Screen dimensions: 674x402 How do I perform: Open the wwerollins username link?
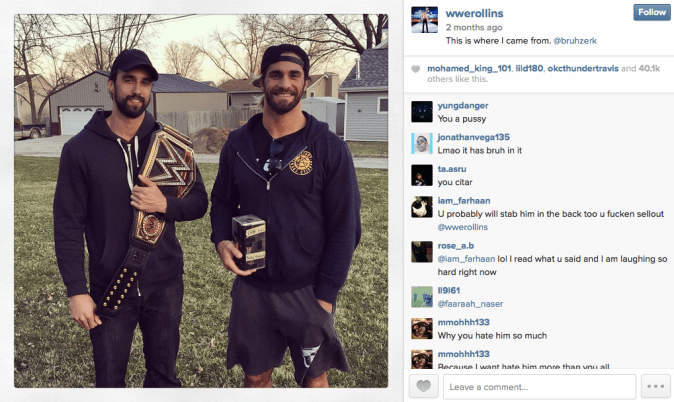click(474, 13)
